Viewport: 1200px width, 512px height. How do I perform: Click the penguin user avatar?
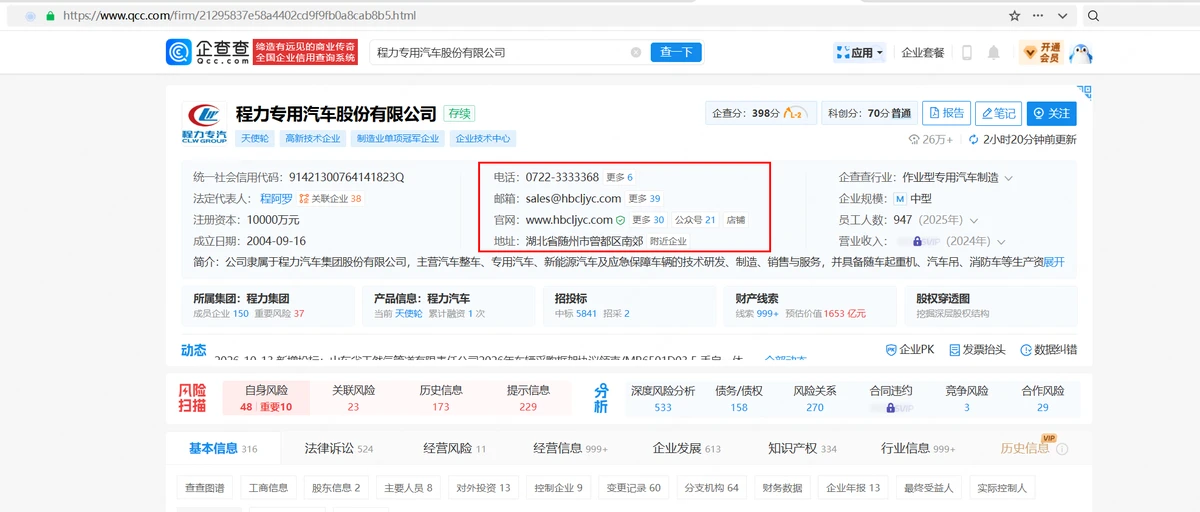coord(1081,52)
